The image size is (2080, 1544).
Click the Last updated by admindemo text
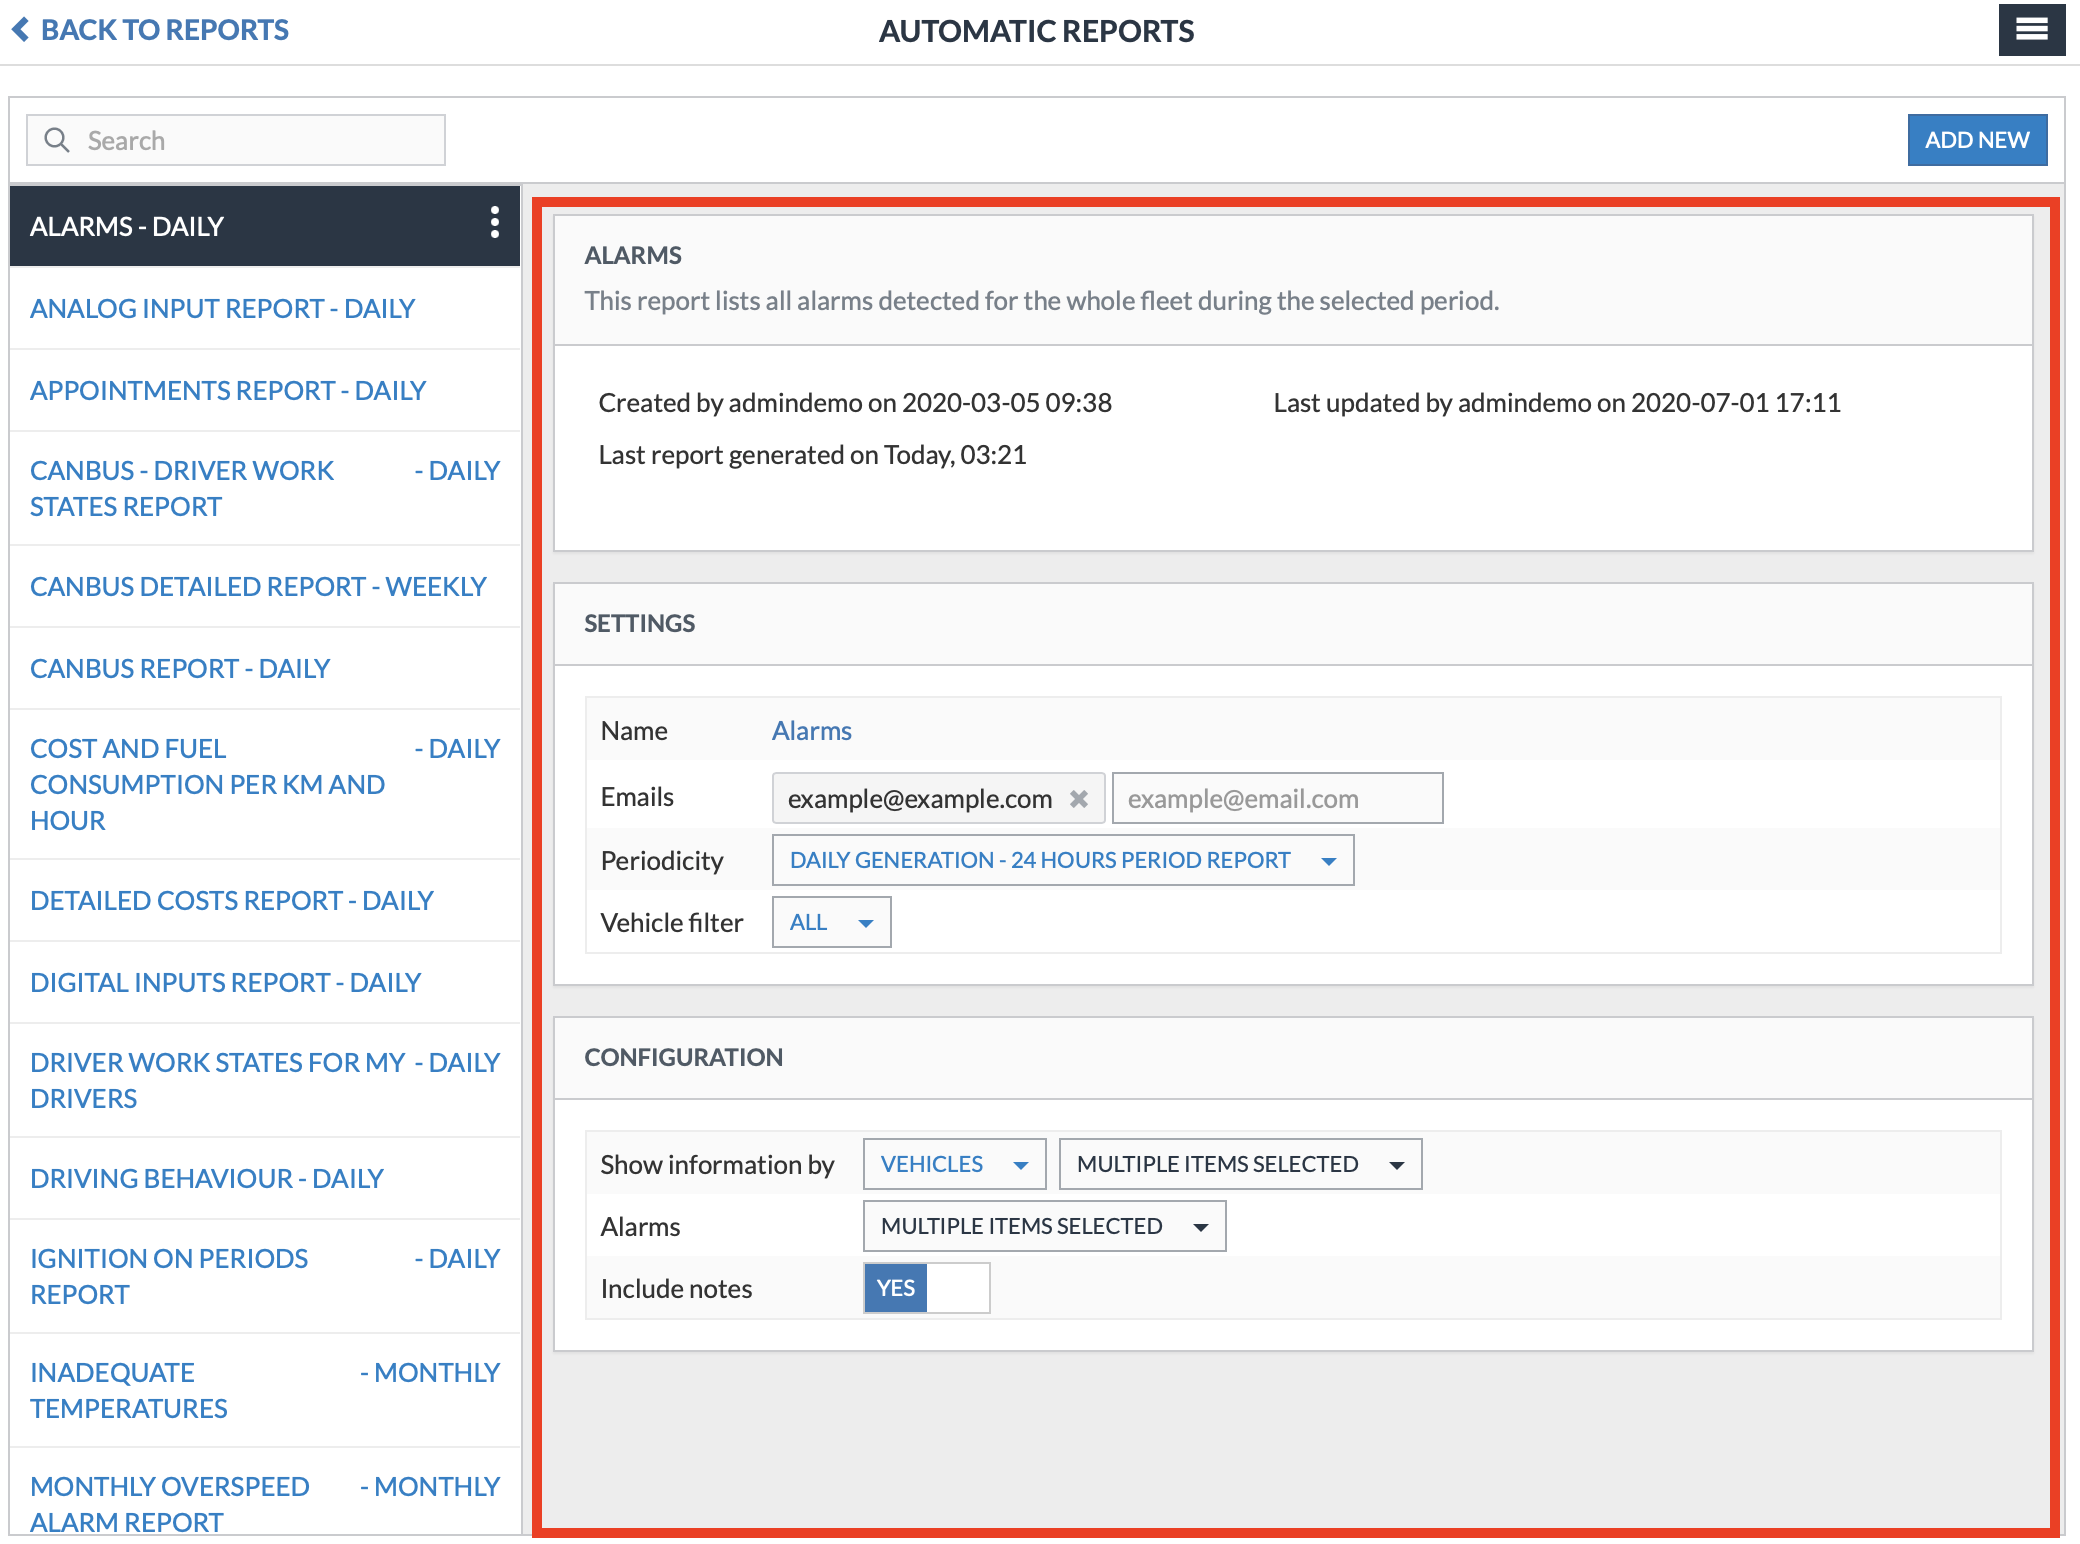[1557, 403]
